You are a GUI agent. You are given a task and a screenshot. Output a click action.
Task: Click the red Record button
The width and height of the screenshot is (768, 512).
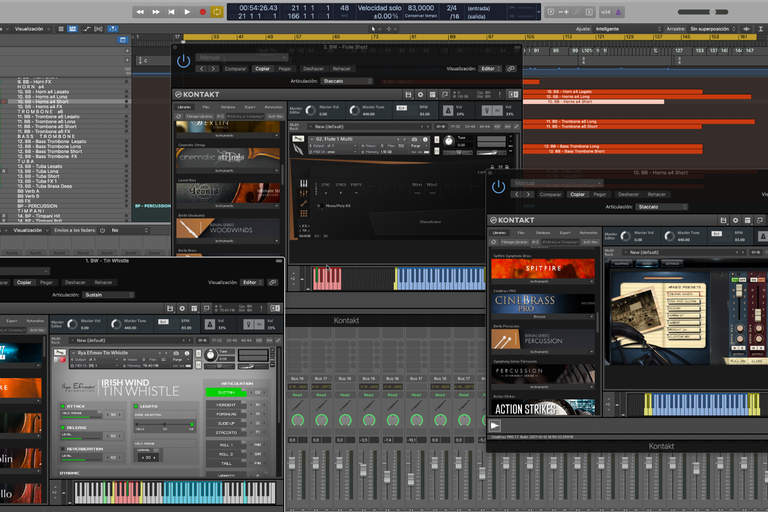[202, 12]
